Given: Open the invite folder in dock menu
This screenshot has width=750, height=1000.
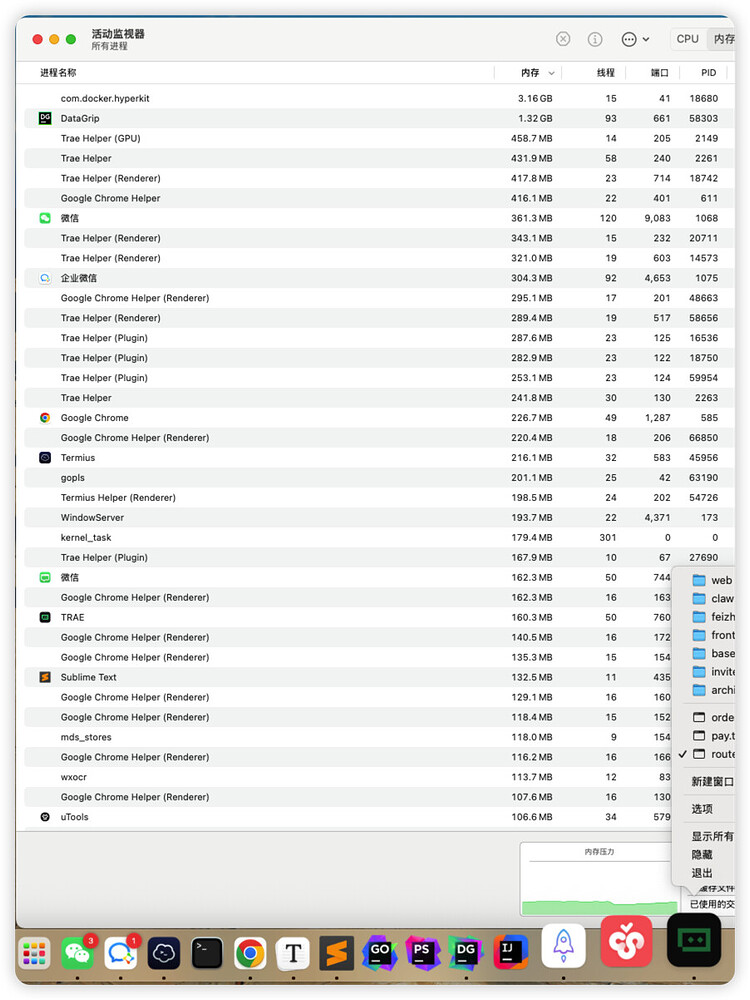Looking at the screenshot, I should (712, 672).
